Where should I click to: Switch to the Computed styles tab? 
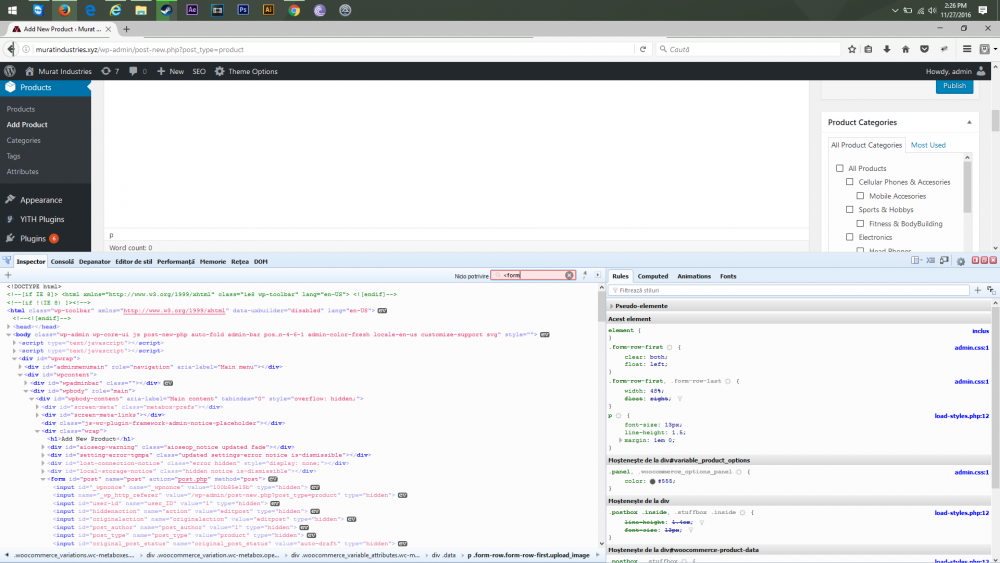point(652,276)
